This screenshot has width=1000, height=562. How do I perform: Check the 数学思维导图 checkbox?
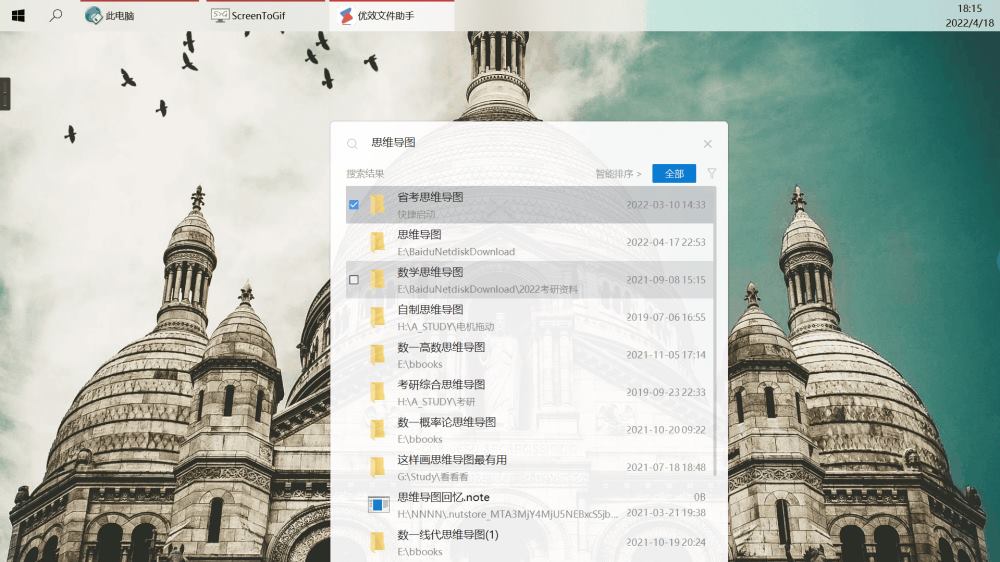[x=354, y=280]
